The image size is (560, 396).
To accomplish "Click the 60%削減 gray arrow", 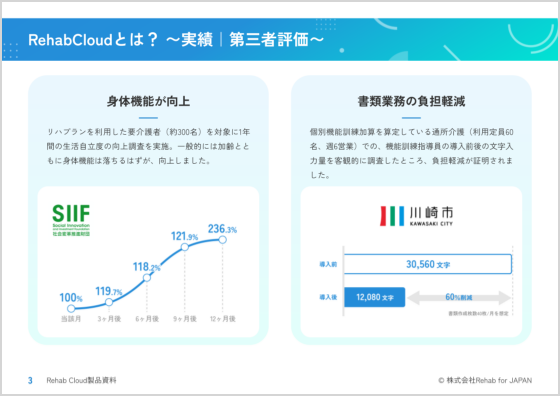I will point(459,297).
